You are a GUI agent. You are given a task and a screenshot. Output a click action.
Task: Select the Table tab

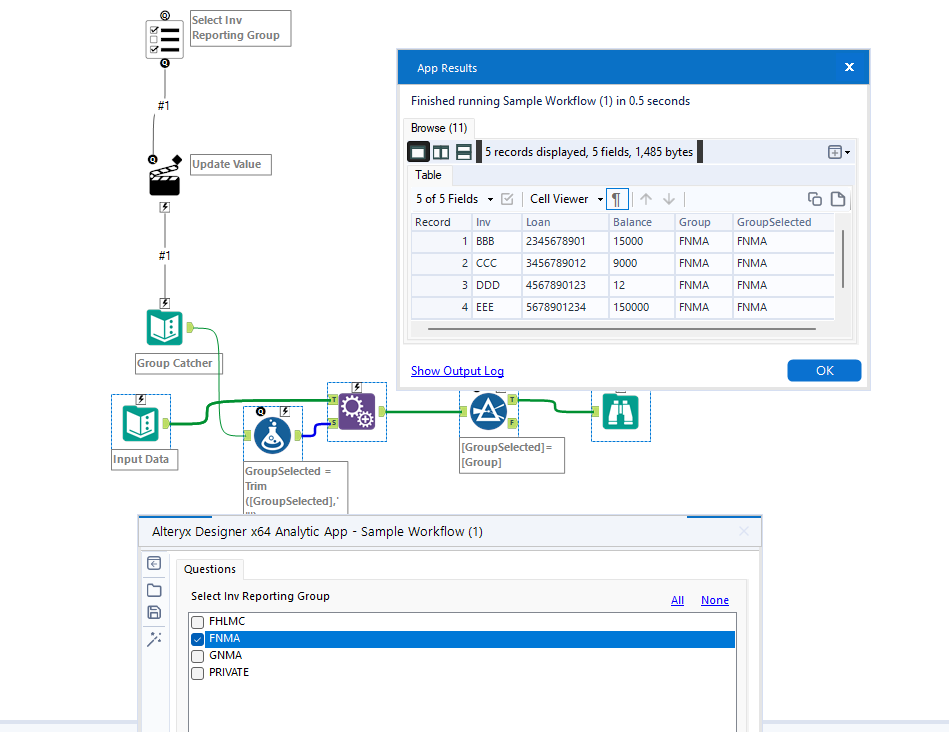tap(428, 175)
